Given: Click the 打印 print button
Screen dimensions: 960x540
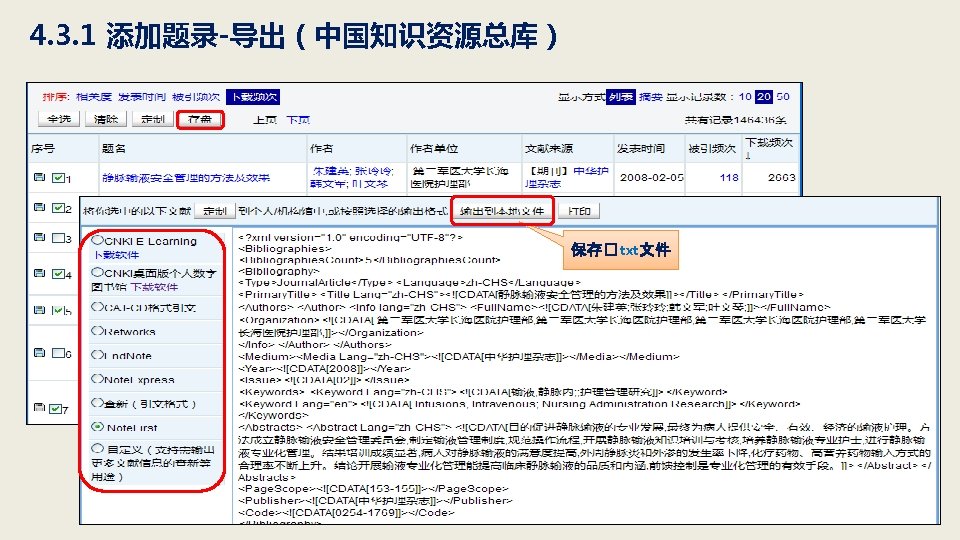Looking at the screenshot, I should point(579,211).
